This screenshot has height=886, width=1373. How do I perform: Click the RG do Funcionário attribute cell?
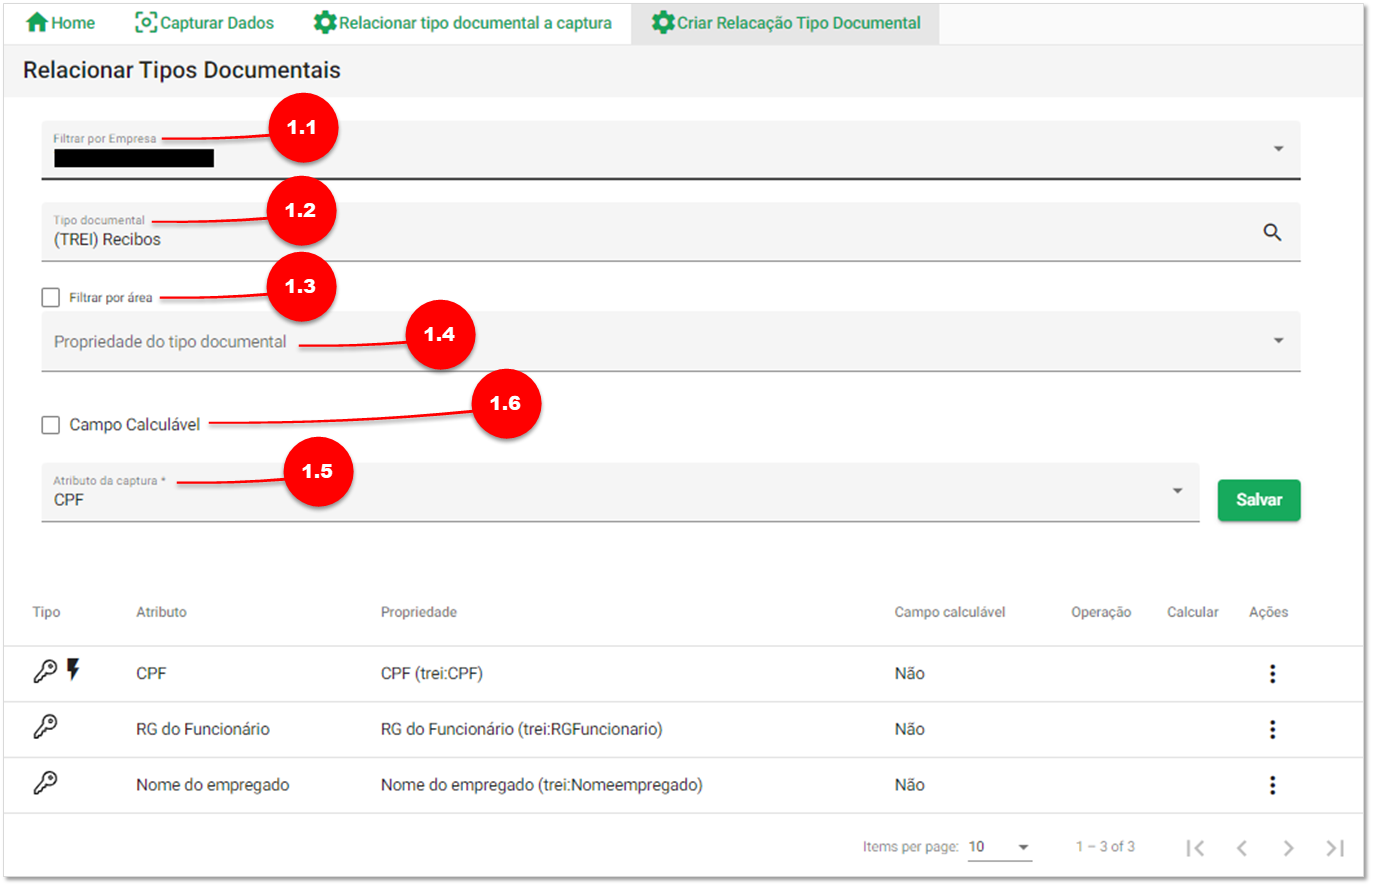tap(203, 730)
